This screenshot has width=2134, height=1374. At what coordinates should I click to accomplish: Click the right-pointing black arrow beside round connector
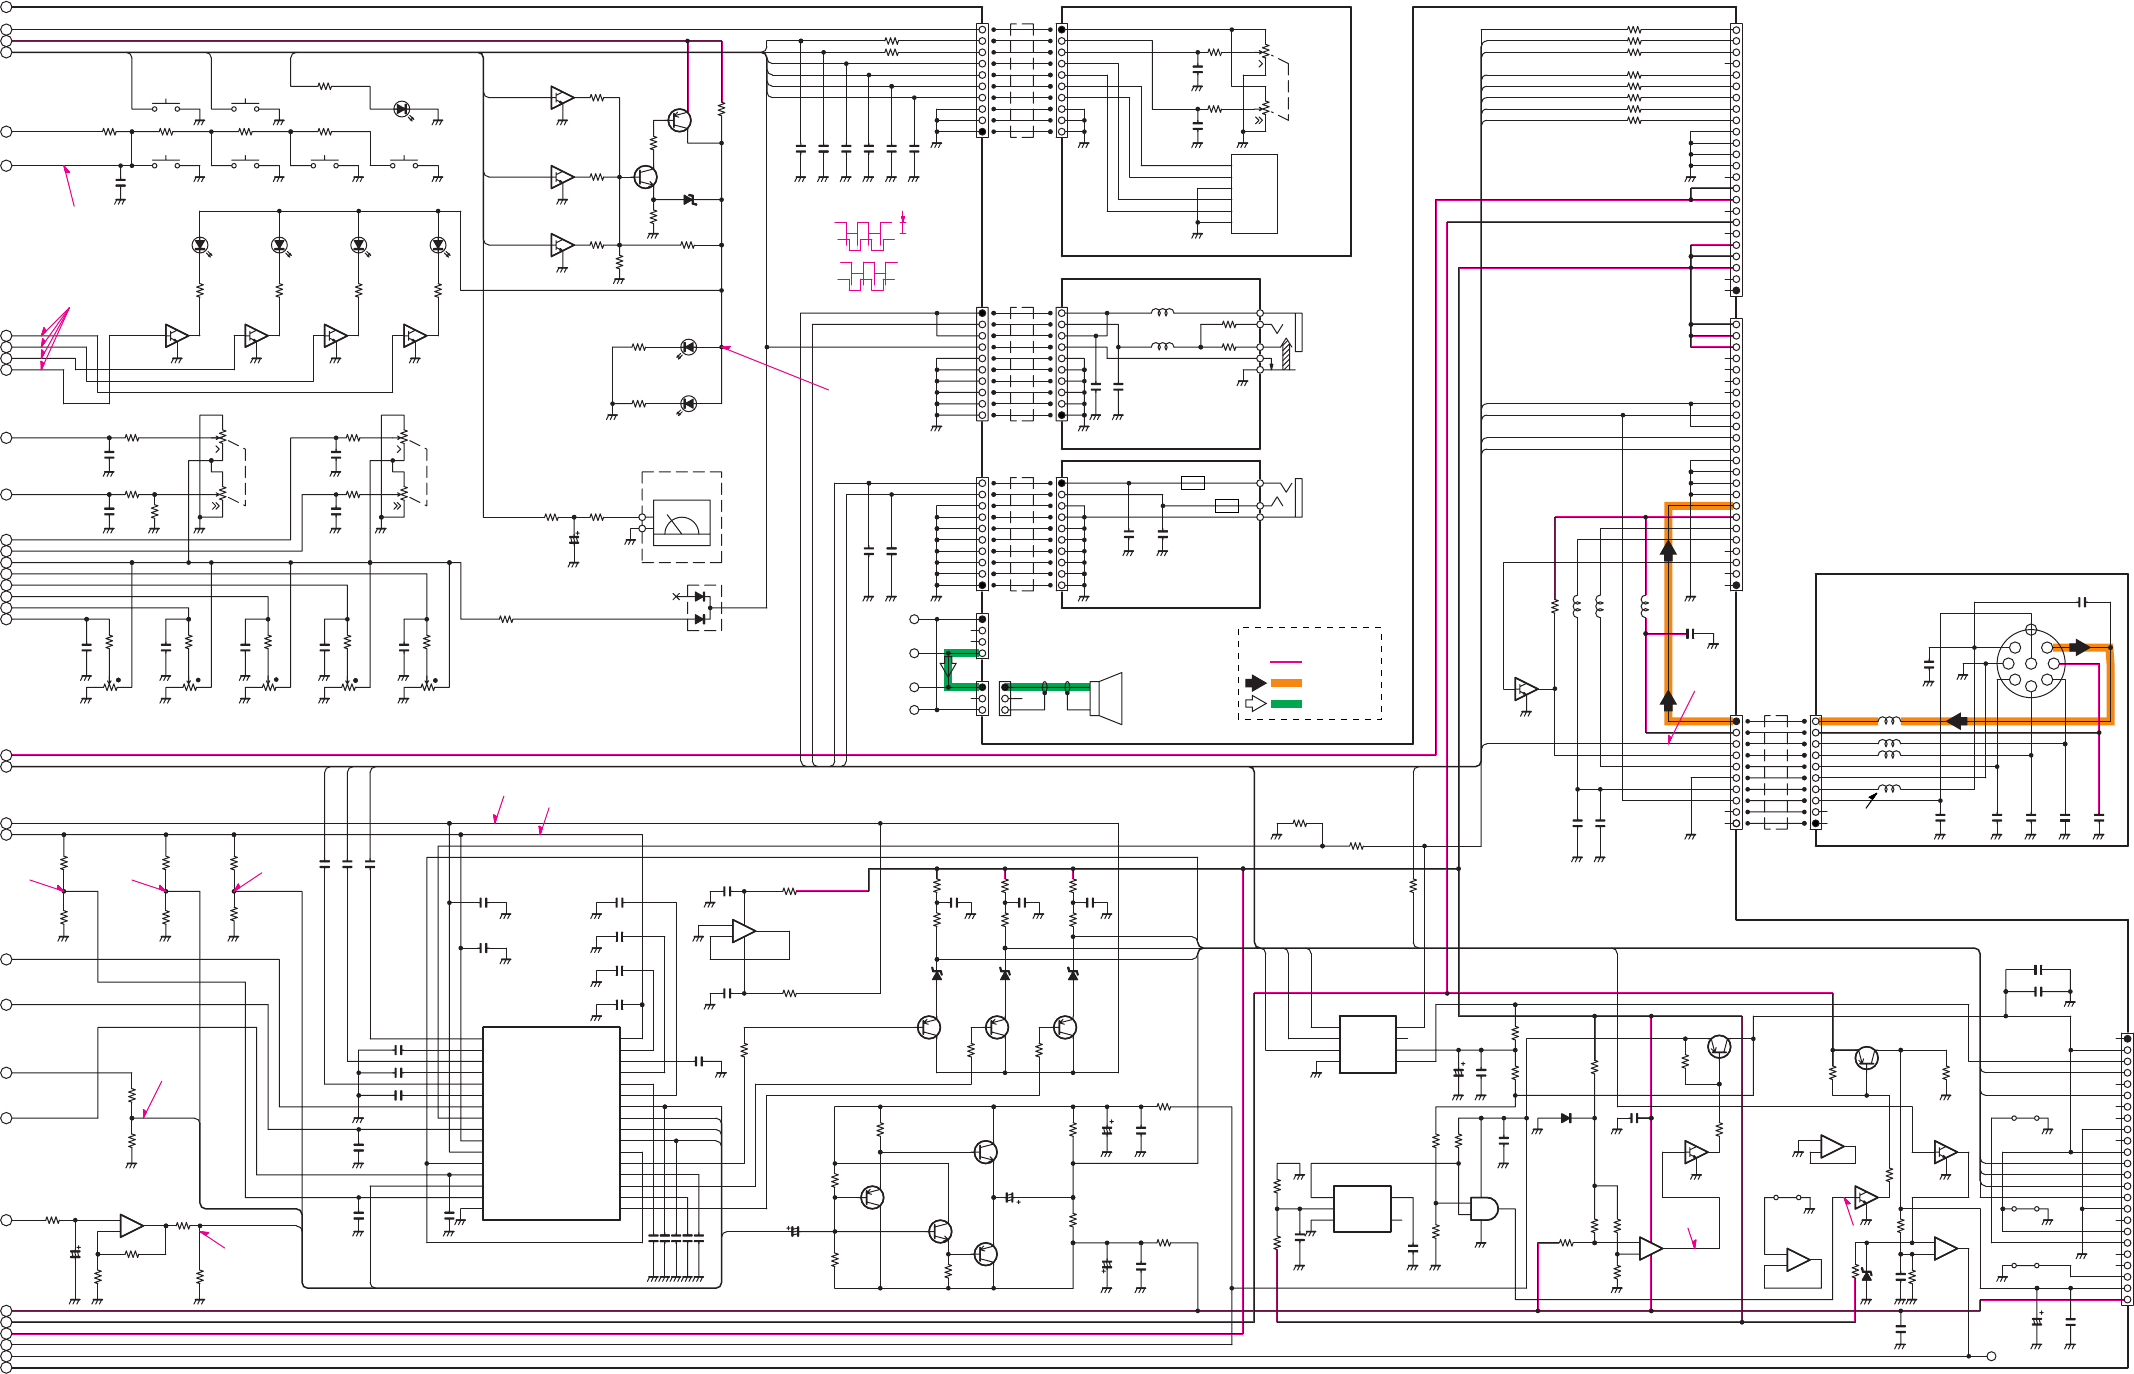point(2080,647)
